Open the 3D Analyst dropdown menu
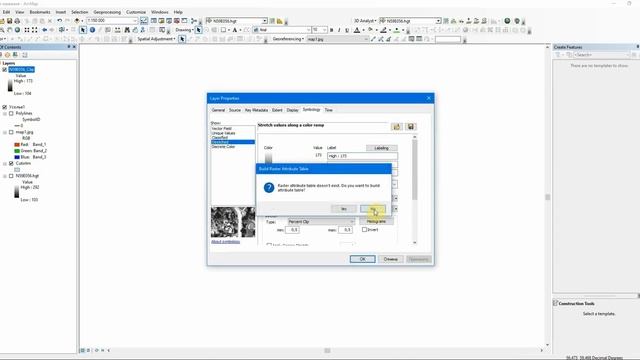Image resolution: width=640 pixels, height=360 pixels. coord(364,20)
